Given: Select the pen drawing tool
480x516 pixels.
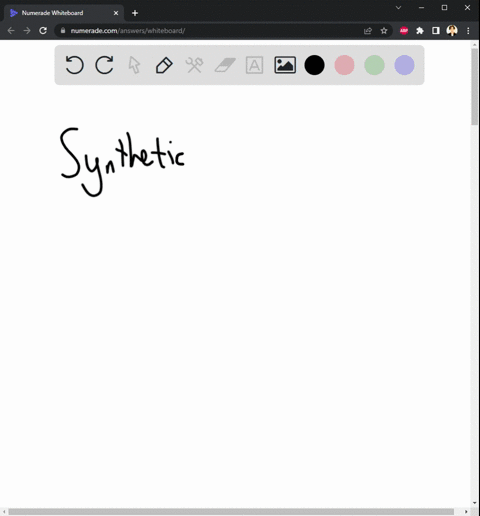Looking at the screenshot, I should tap(164, 65).
